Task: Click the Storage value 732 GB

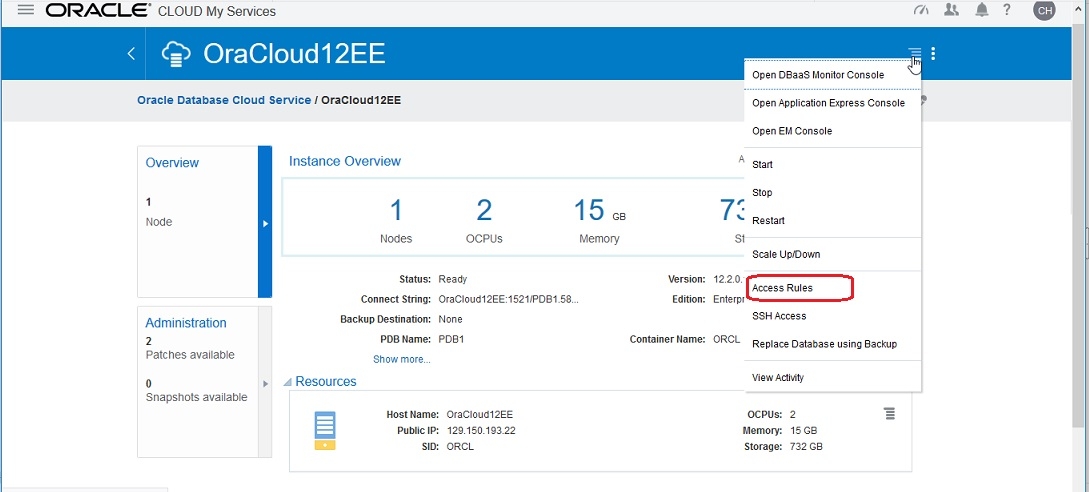Action: [806, 446]
